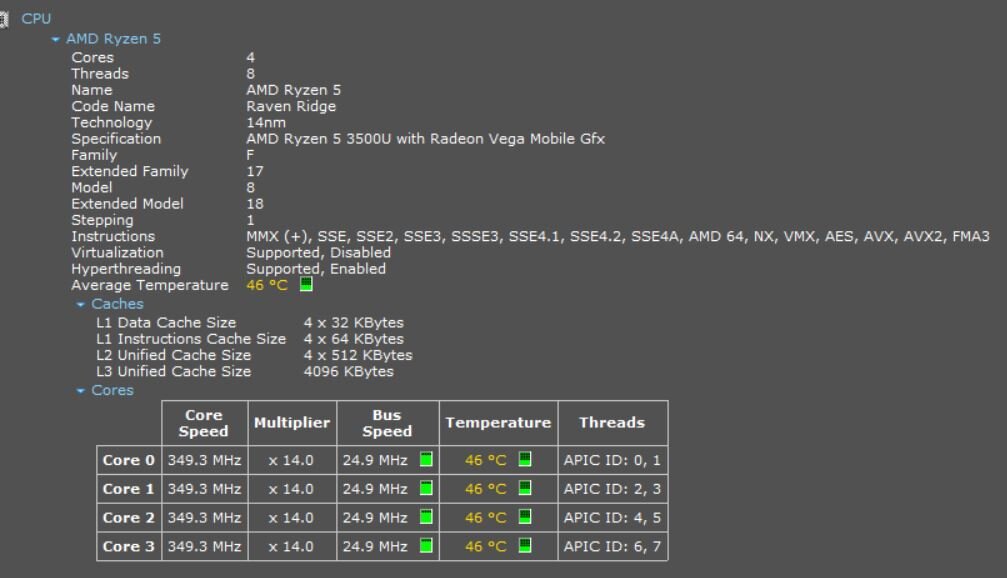This screenshot has width=1007, height=578.
Task: Click the Caches section label
Action: point(118,304)
